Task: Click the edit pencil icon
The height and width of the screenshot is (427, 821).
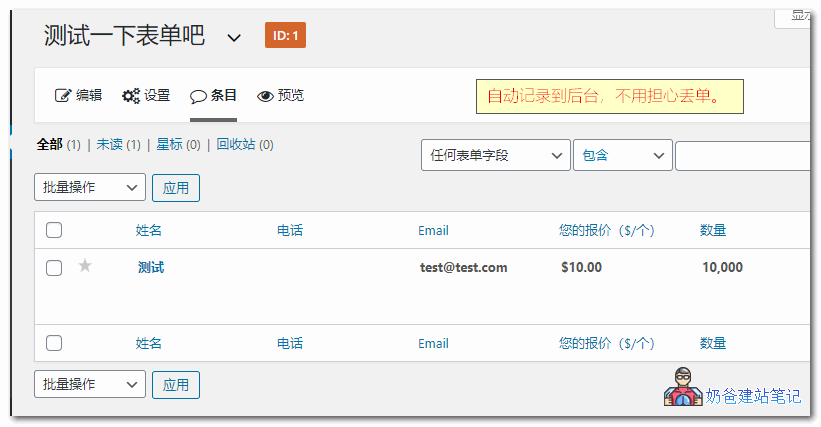Action: (63, 95)
